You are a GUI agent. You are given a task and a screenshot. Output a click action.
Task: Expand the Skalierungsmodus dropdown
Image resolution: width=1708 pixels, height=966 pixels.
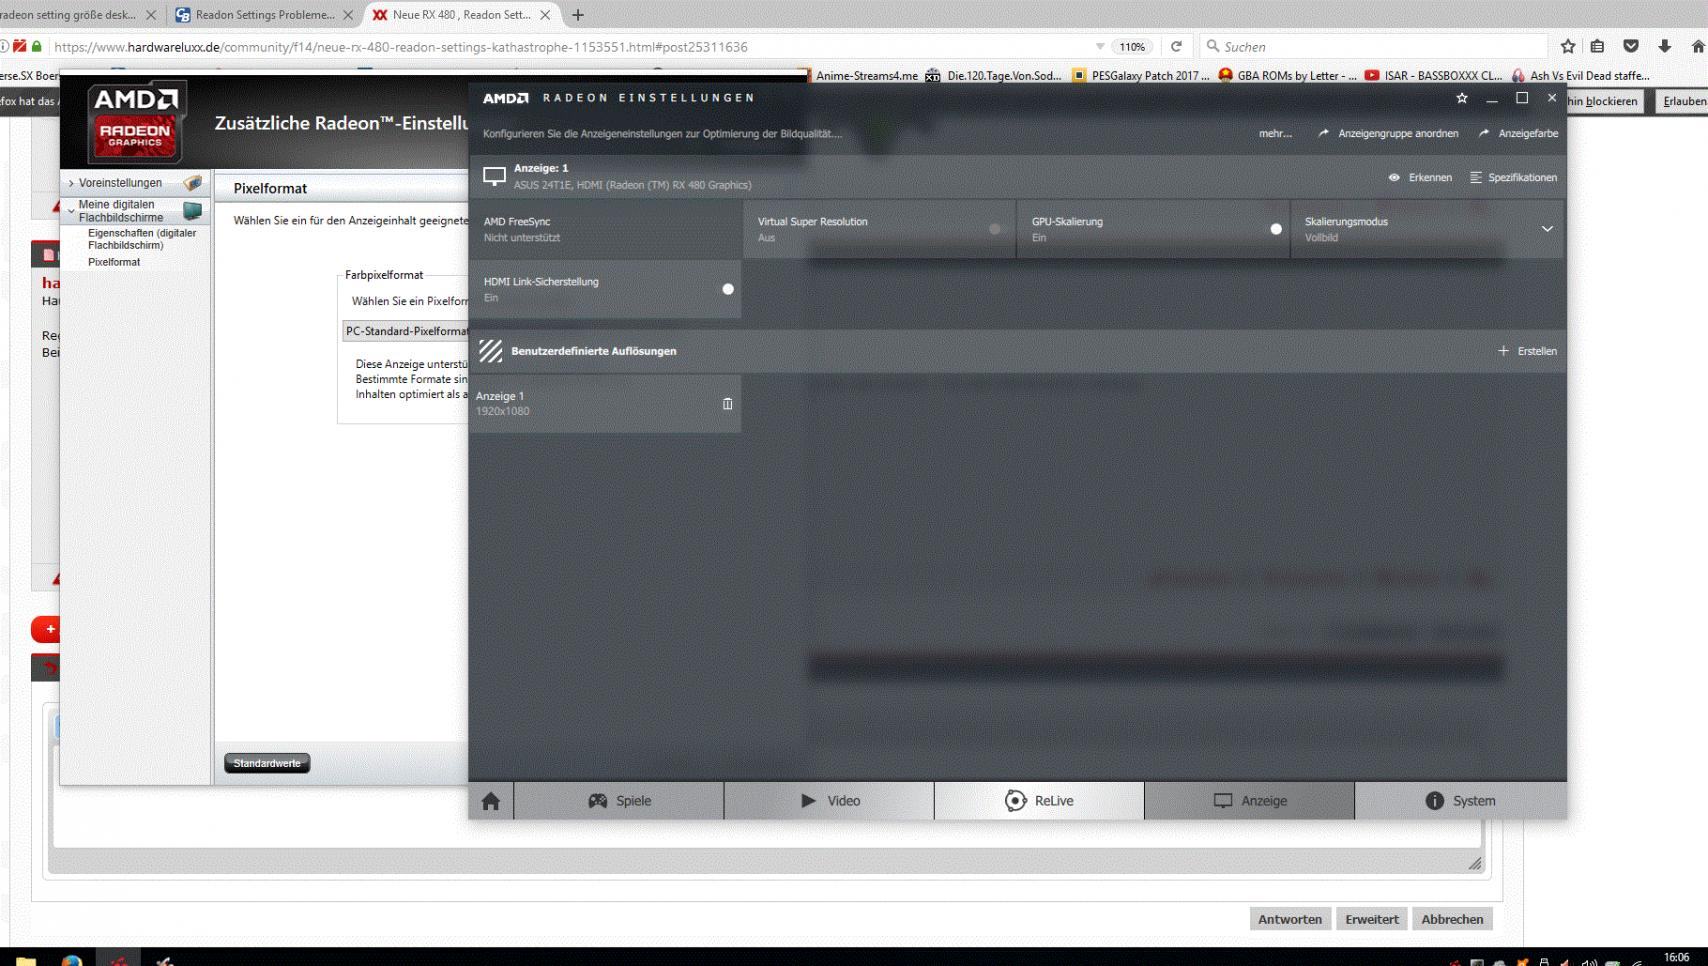tap(1547, 229)
